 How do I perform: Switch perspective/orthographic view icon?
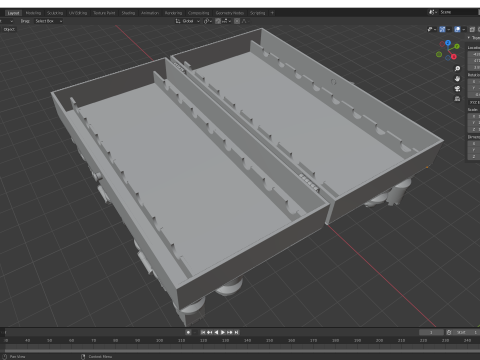(457, 99)
